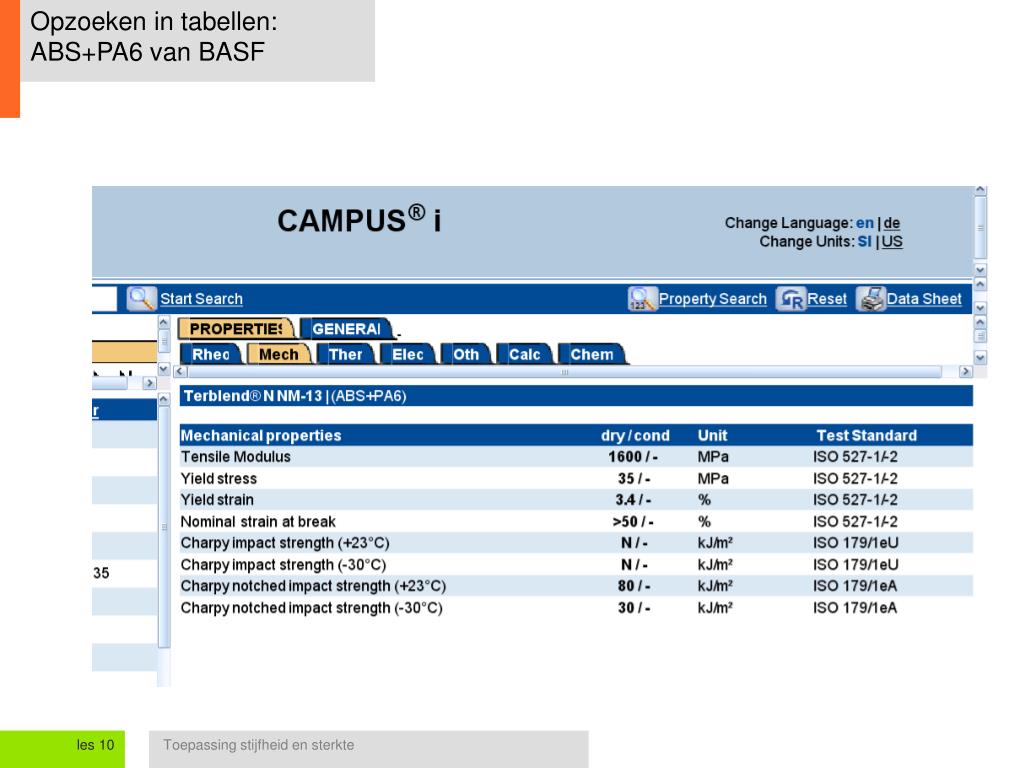1024x768 pixels.
Task: Click the Property Search magnifier icon
Action: tap(641, 298)
